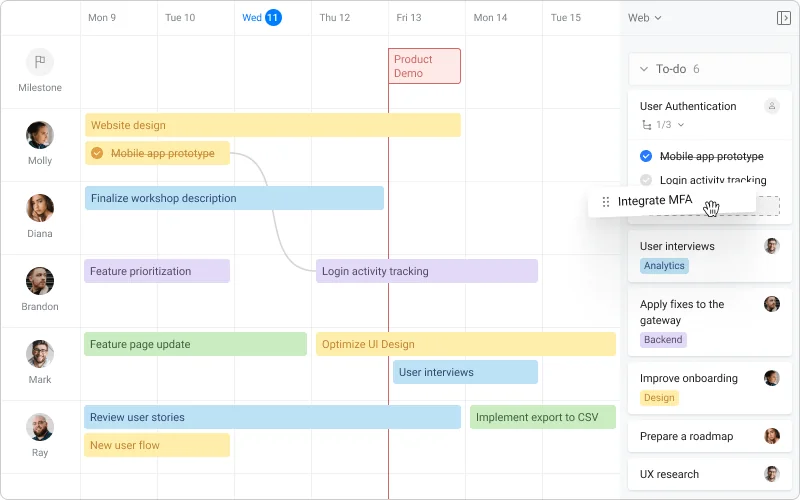The image size is (800, 500).
Task: Open Molly's avatar in the timeline
Action: (40, 135)
